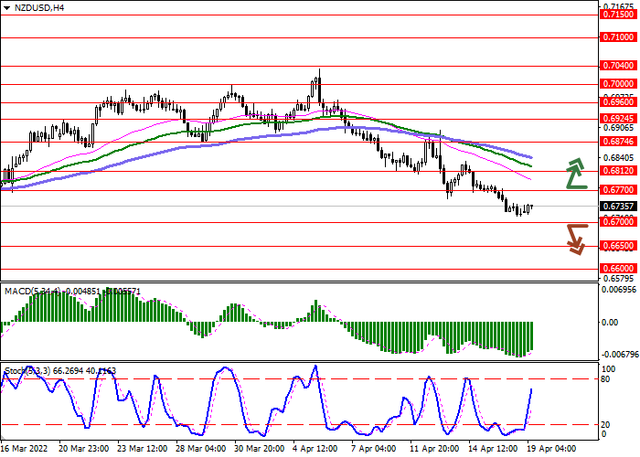This screenshot has width=640, height=457.
Task: Click the 14 Apr 12:00 time label
Action: (494, 449)
